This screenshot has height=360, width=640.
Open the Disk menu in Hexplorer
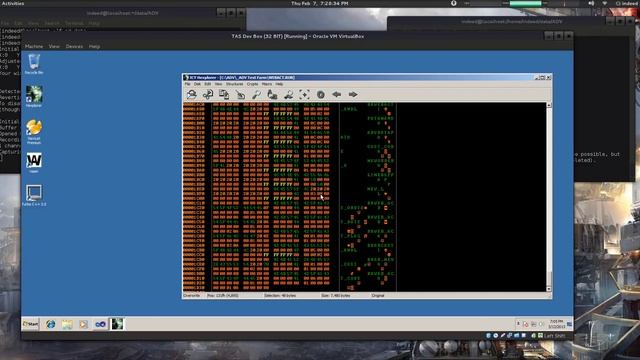point(197,84)
